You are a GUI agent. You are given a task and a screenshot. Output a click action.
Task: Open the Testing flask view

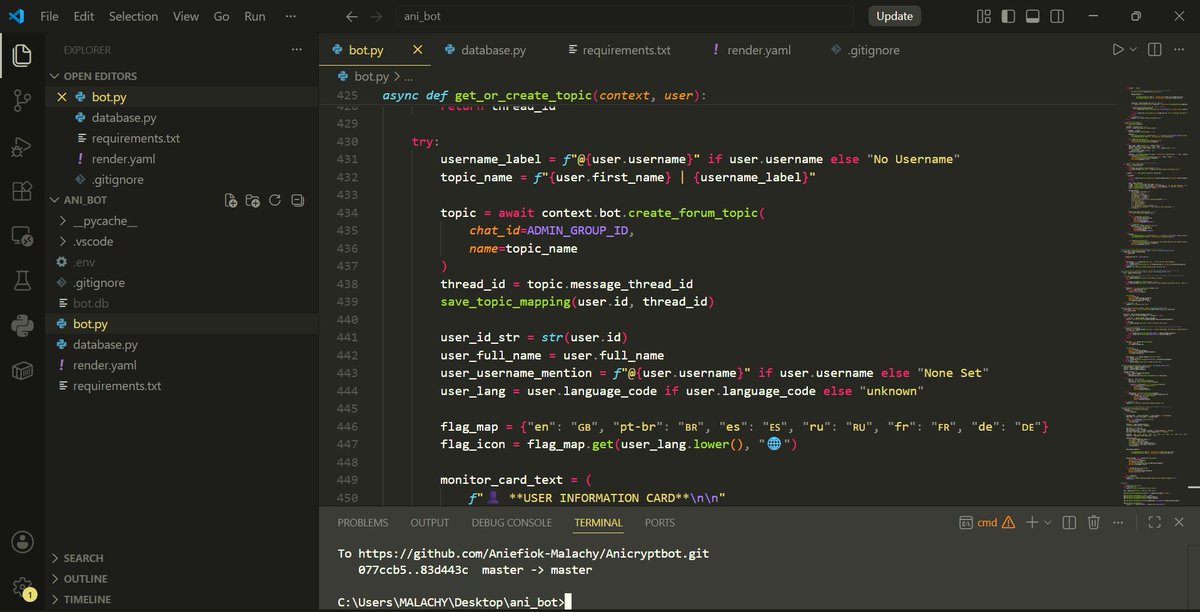click(x=22, y=281)
